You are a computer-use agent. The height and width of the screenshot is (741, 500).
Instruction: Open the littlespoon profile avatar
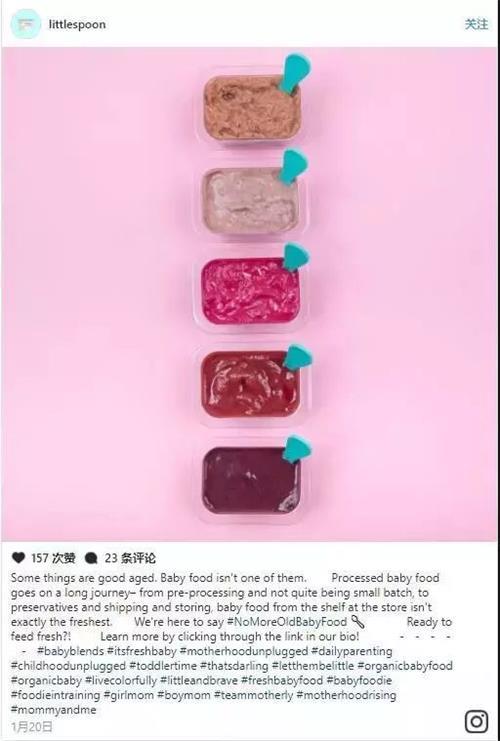pos(26,24)
